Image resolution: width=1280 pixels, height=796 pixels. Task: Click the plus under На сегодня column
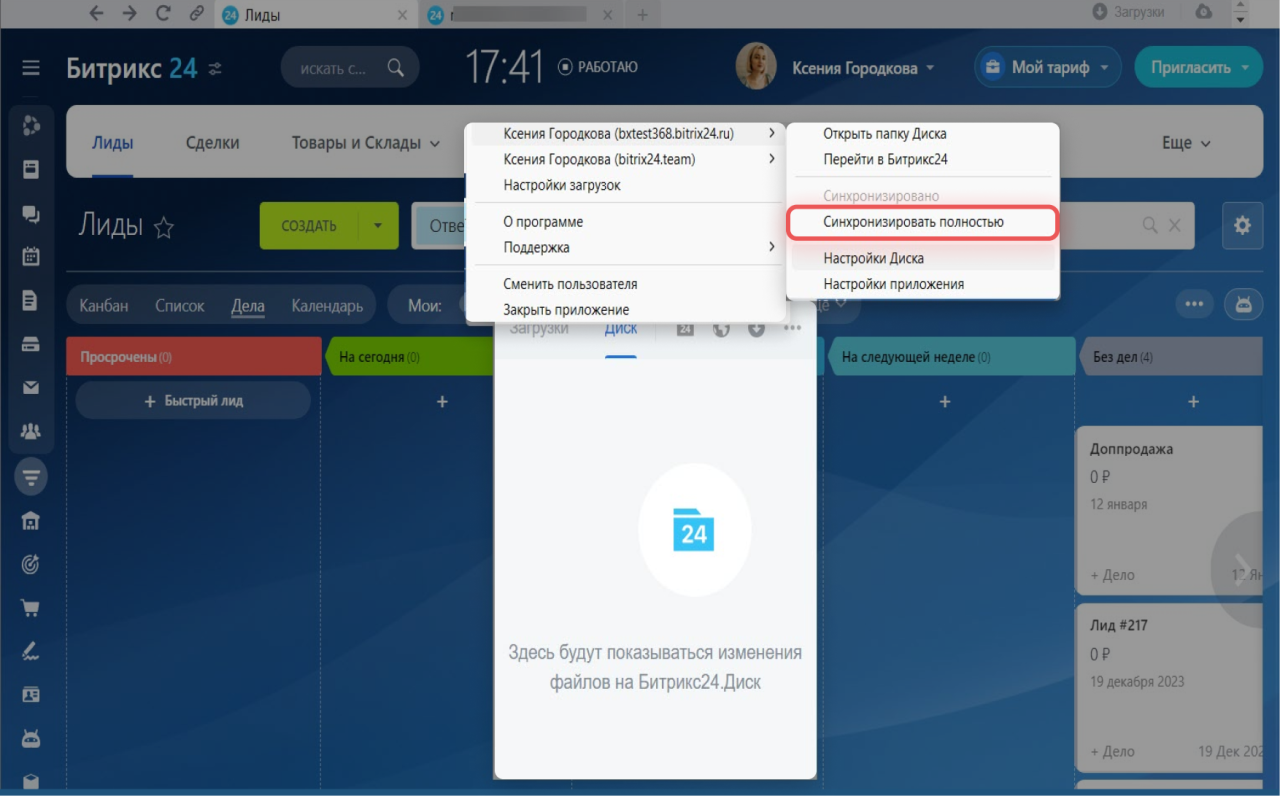[x=442, y=401]
